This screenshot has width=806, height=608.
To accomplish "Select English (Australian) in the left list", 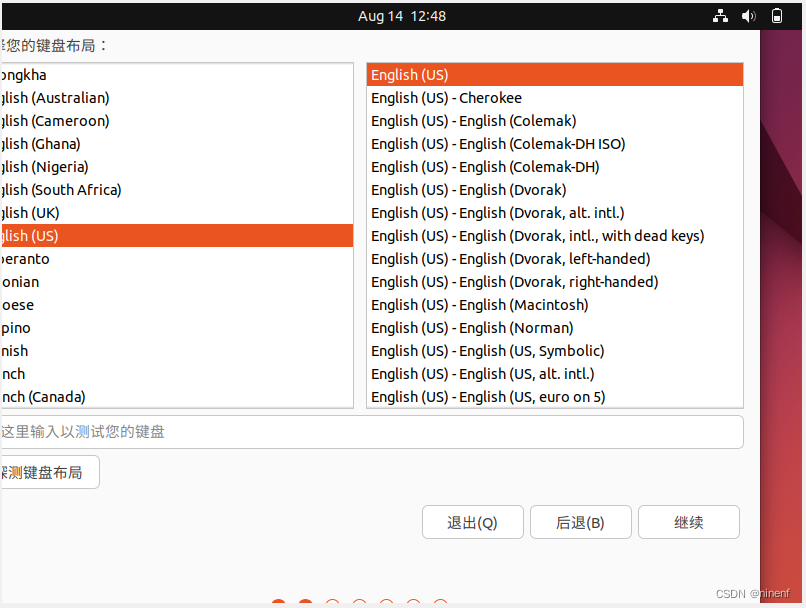I will click(177, 98).
